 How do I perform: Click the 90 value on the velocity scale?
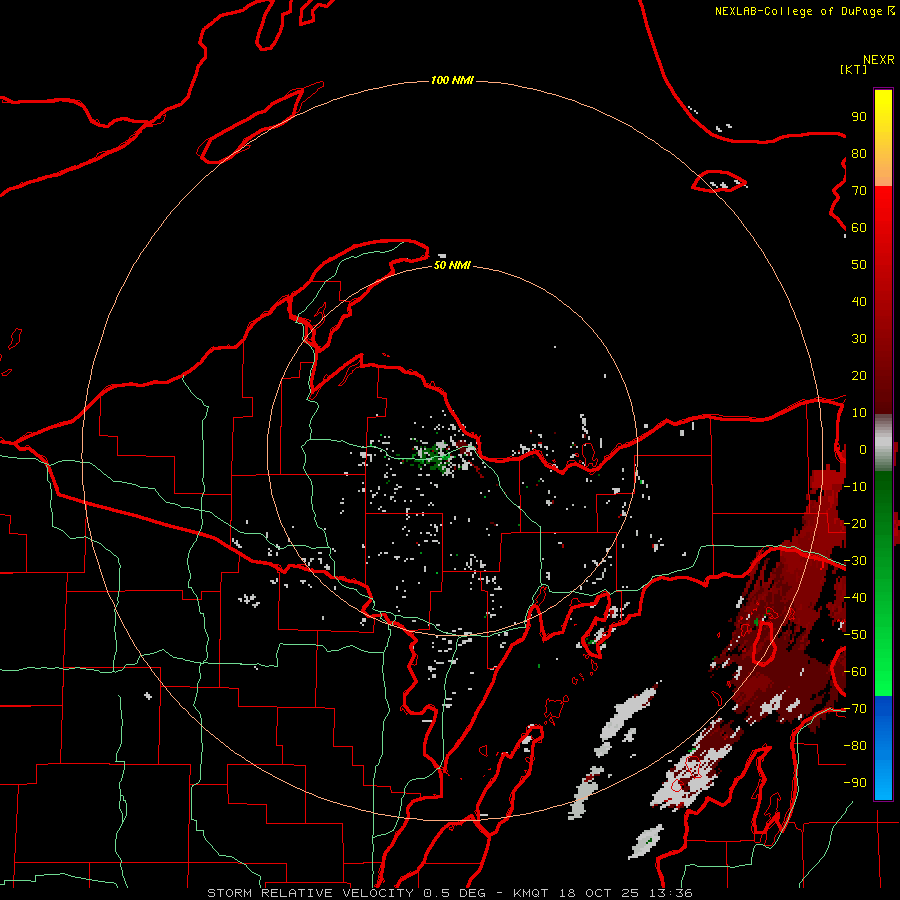pos(859,117)
